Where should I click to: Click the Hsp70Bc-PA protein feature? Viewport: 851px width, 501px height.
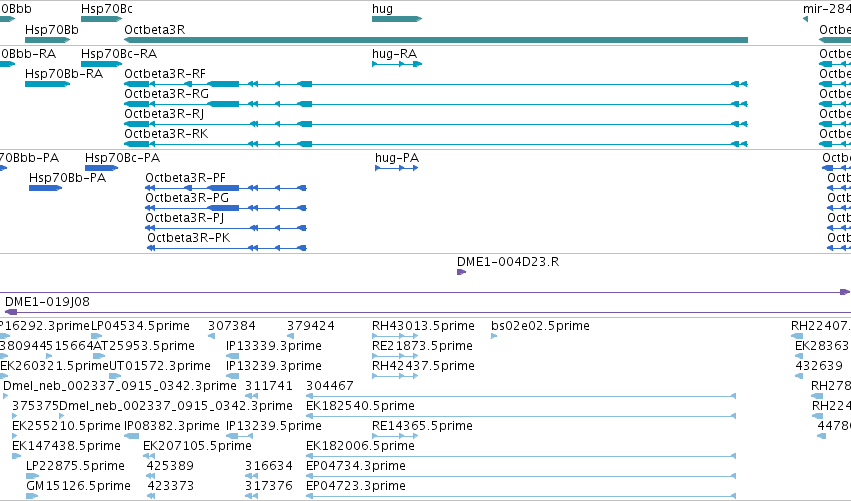pos(101,168)
